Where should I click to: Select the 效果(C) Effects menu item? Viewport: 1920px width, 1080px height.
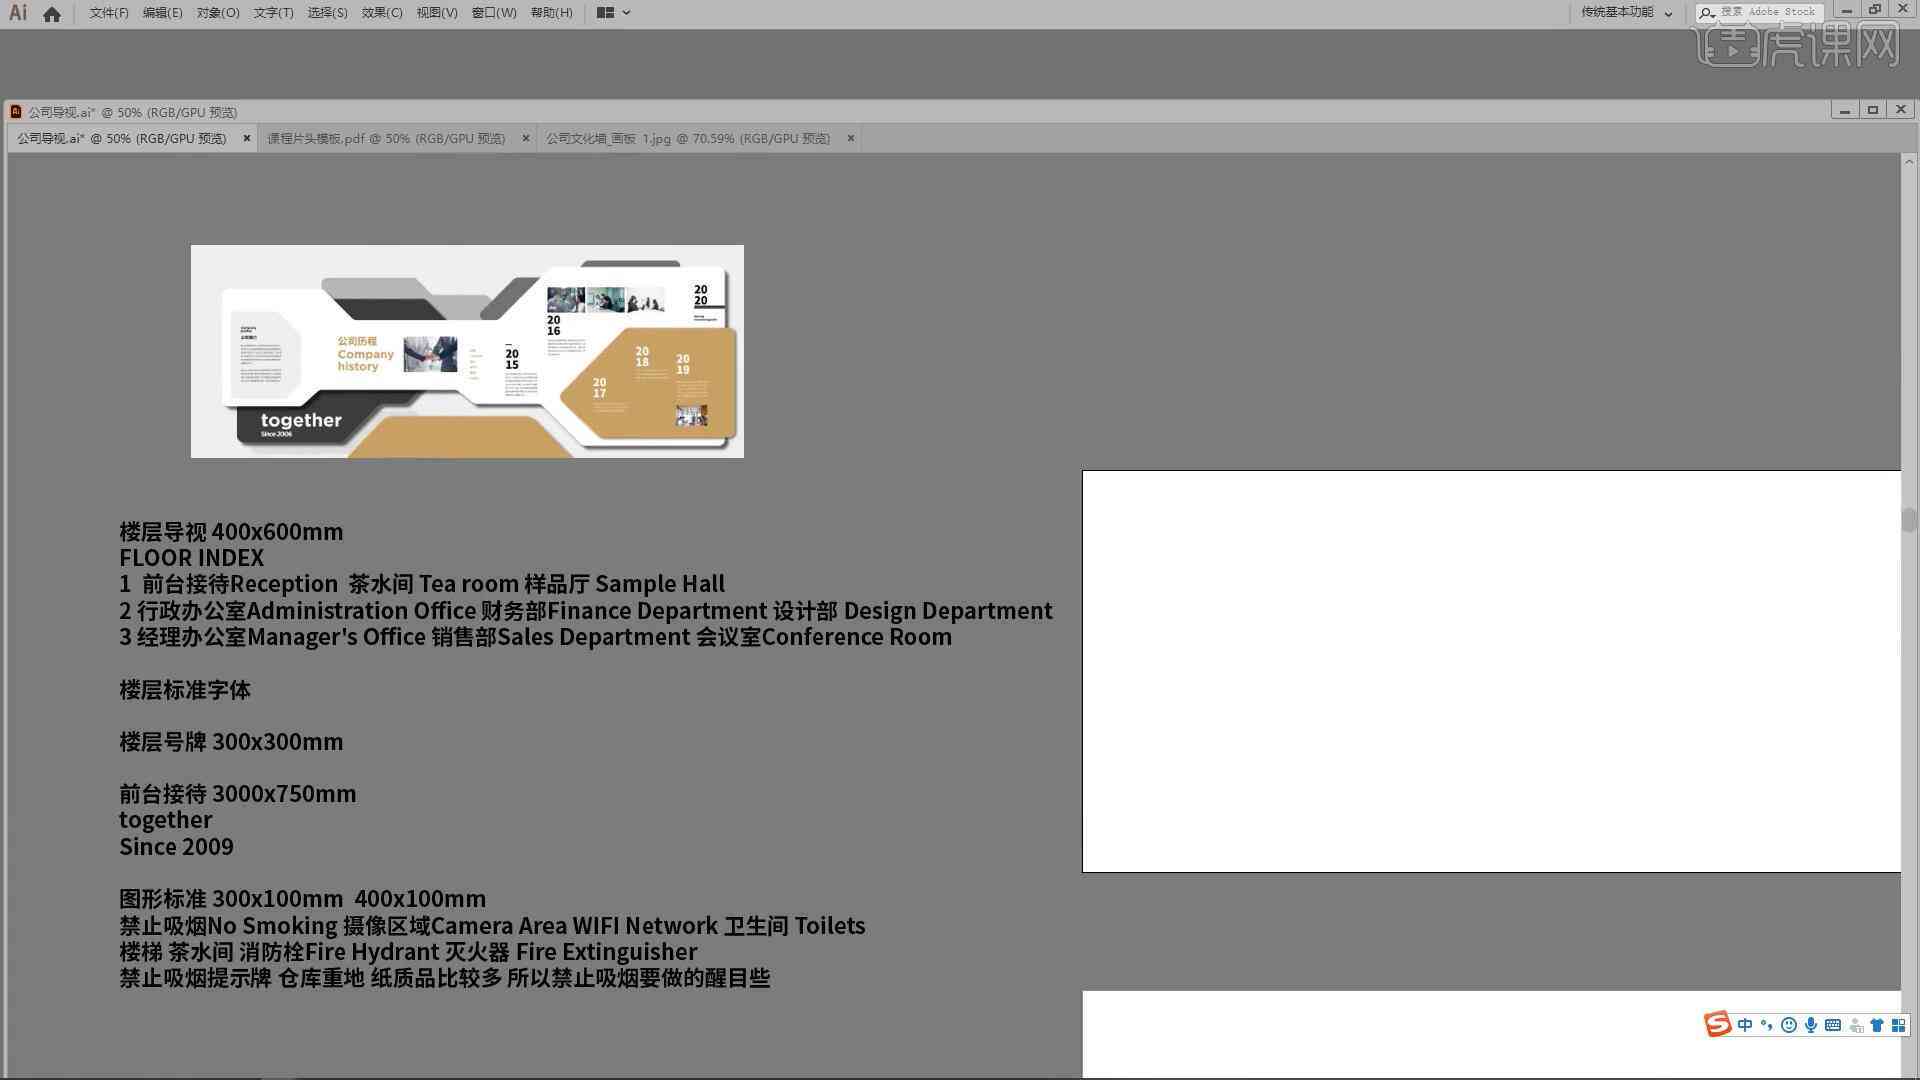(381, 12)
